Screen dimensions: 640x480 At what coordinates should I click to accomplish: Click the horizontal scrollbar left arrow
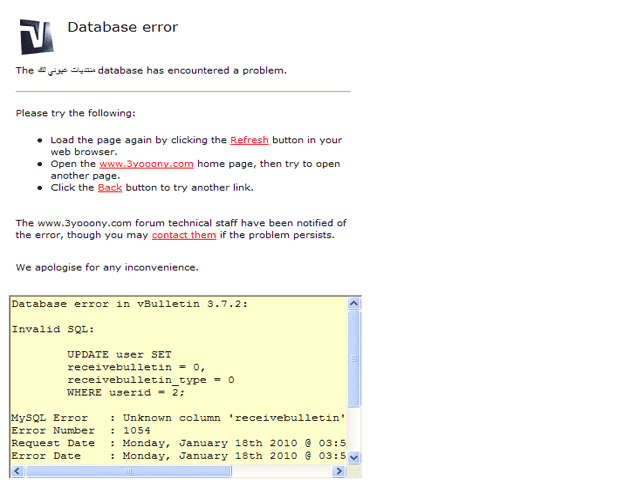16,471
